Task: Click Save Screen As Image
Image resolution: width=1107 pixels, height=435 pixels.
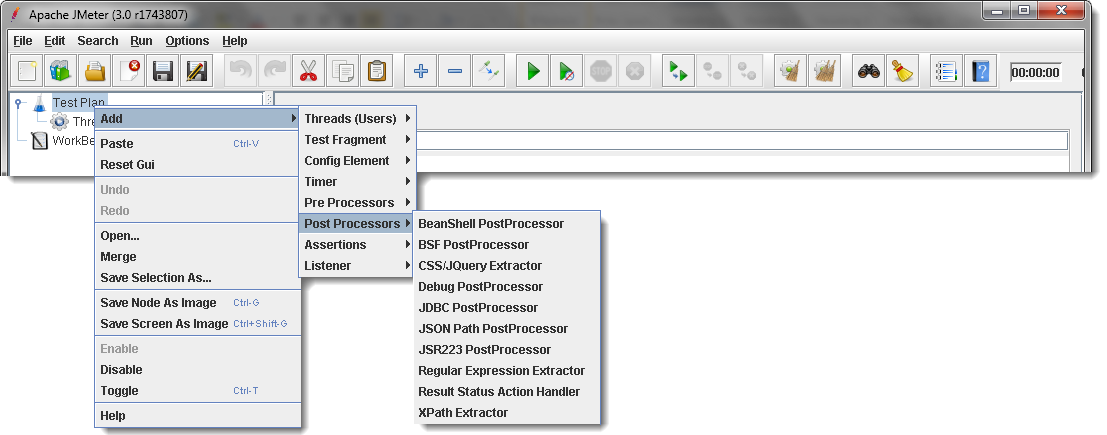Action: click(x=198, y=324)
